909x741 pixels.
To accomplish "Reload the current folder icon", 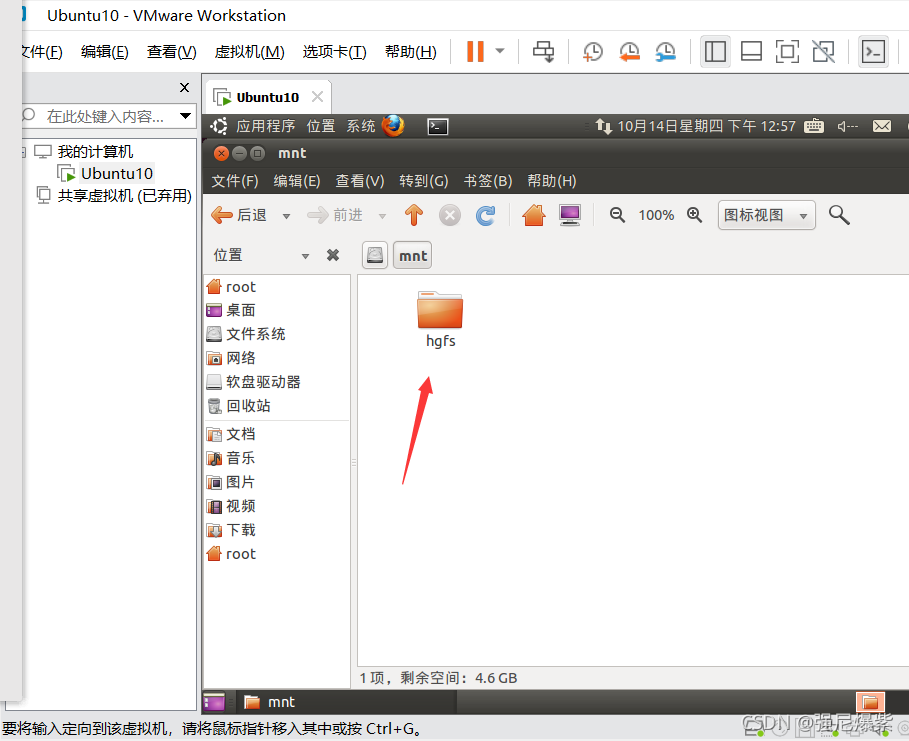I will [x=486, y=215].
